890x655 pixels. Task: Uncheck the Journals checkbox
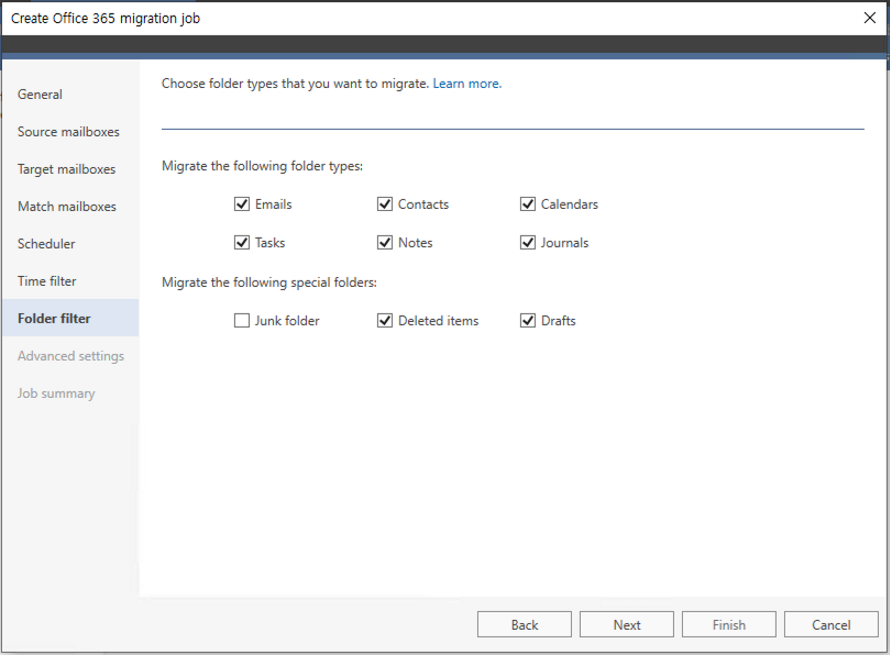click(528, 243)
